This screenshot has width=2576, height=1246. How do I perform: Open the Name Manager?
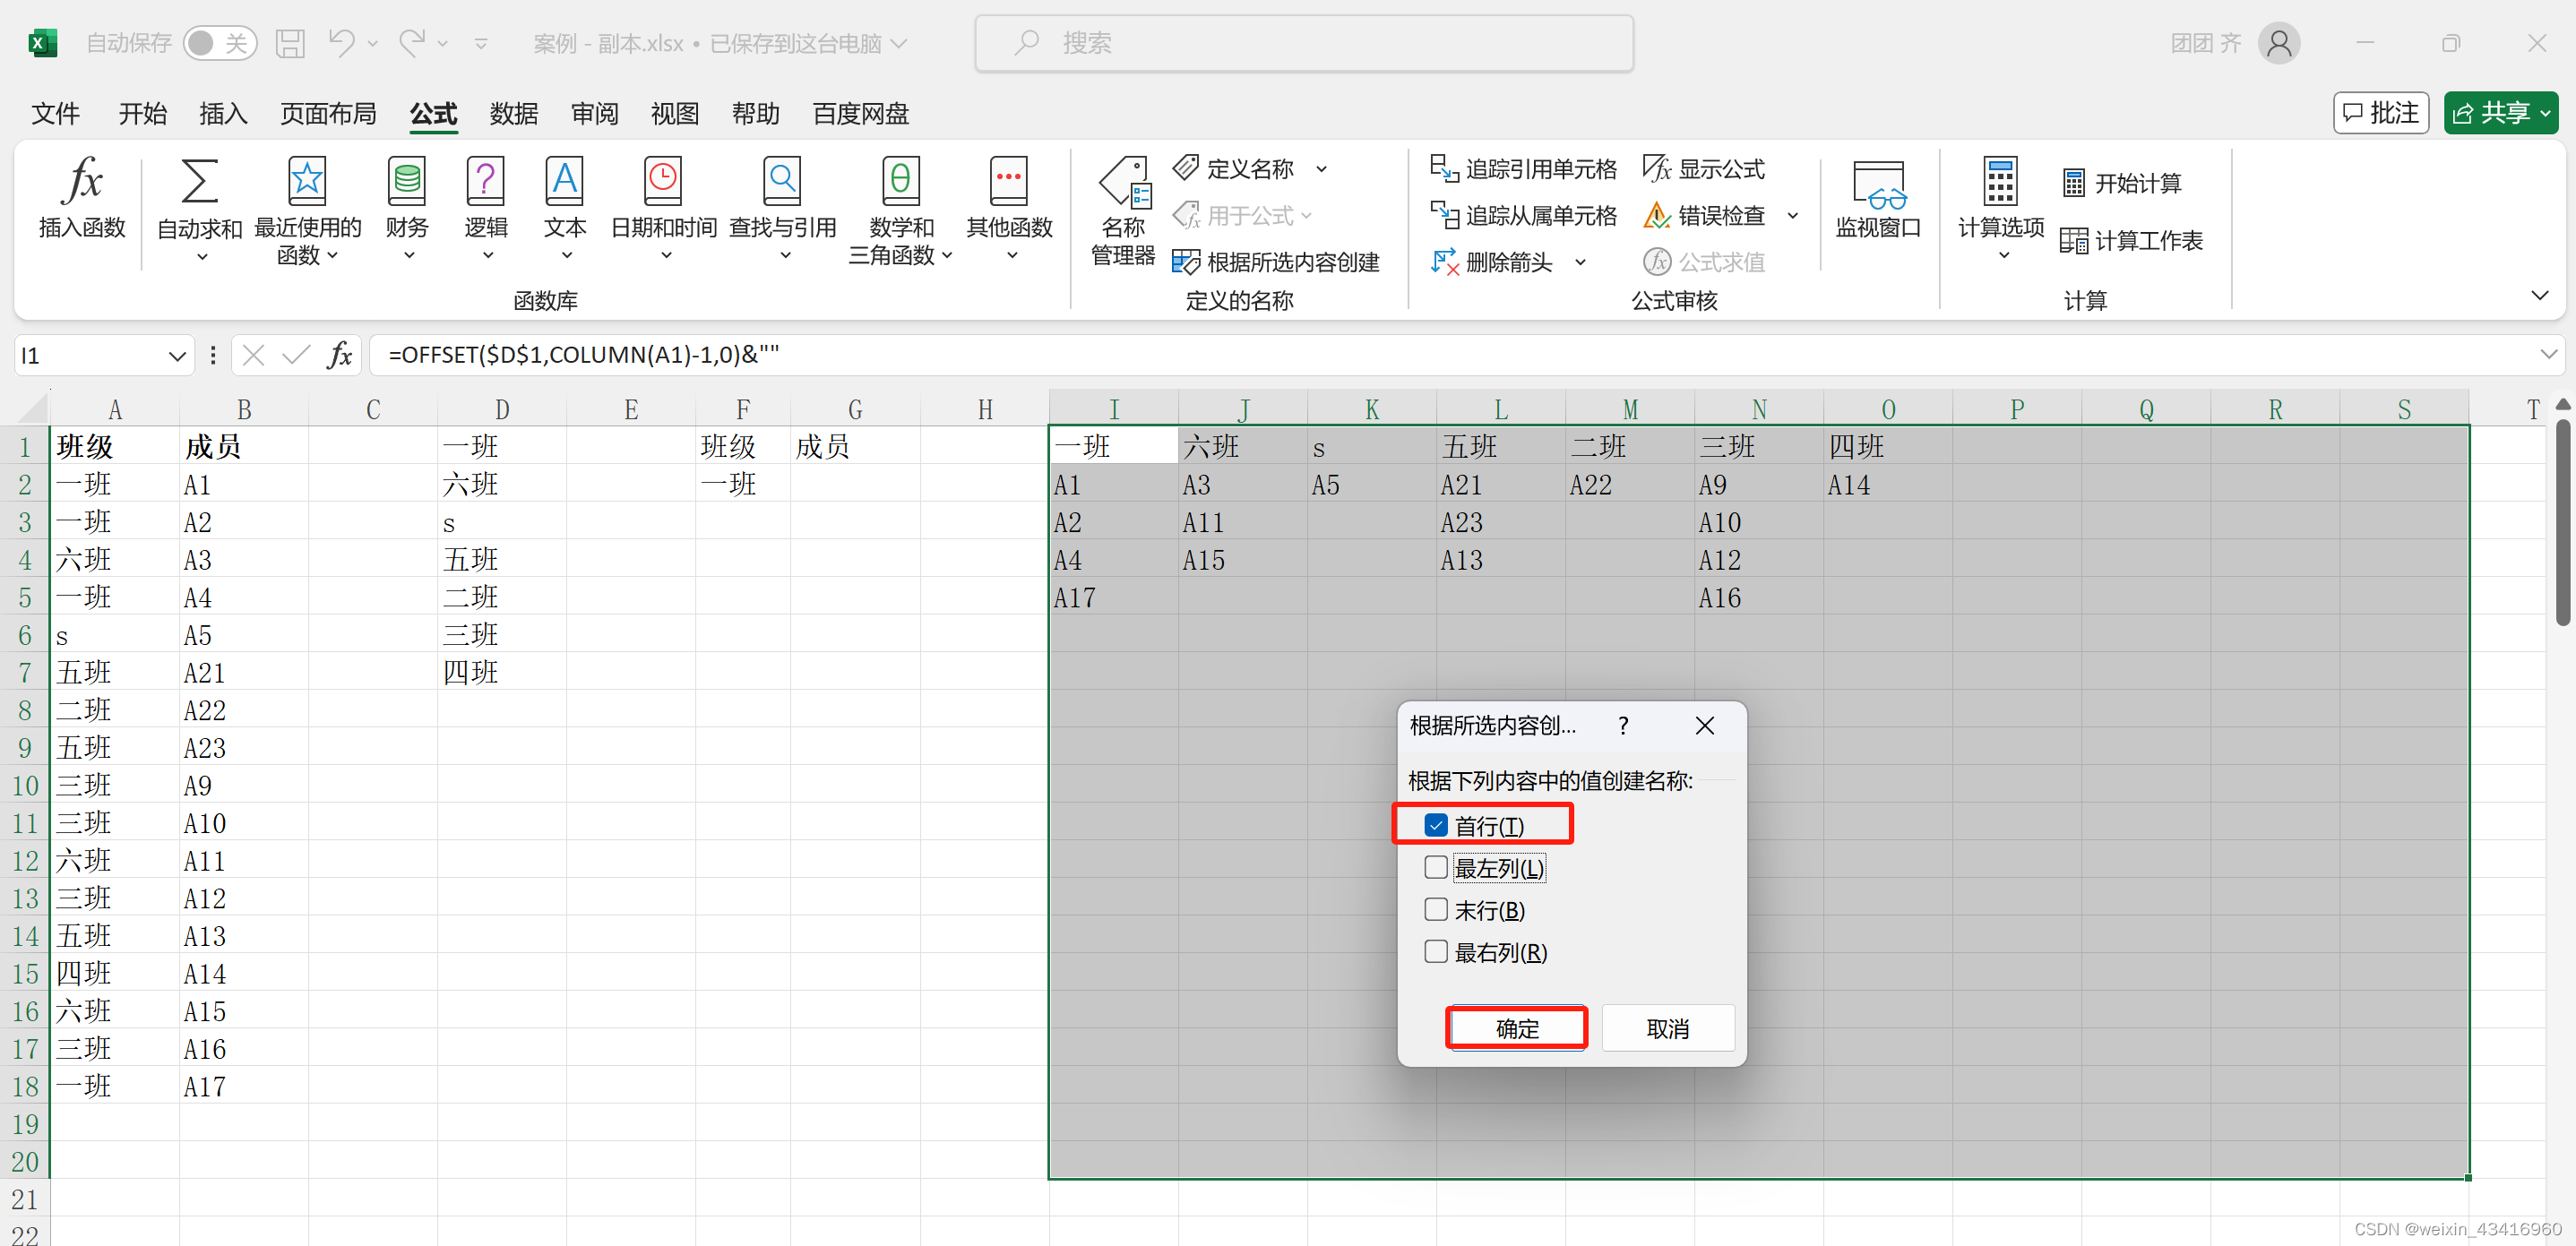pos(1123,211)
